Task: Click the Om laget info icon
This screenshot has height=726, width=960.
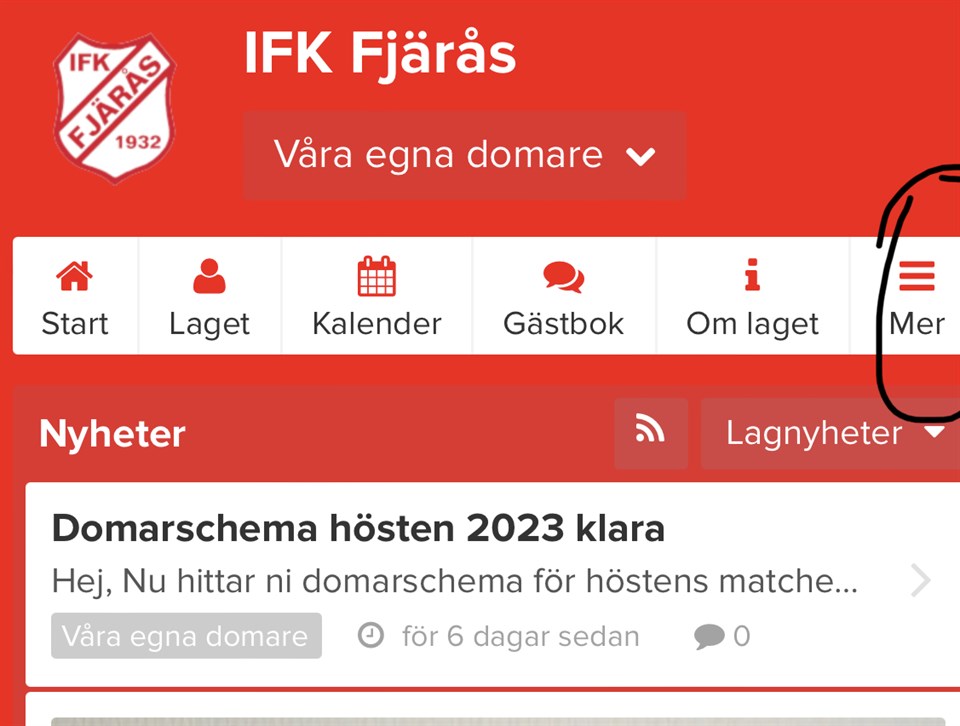Action: 752,274
